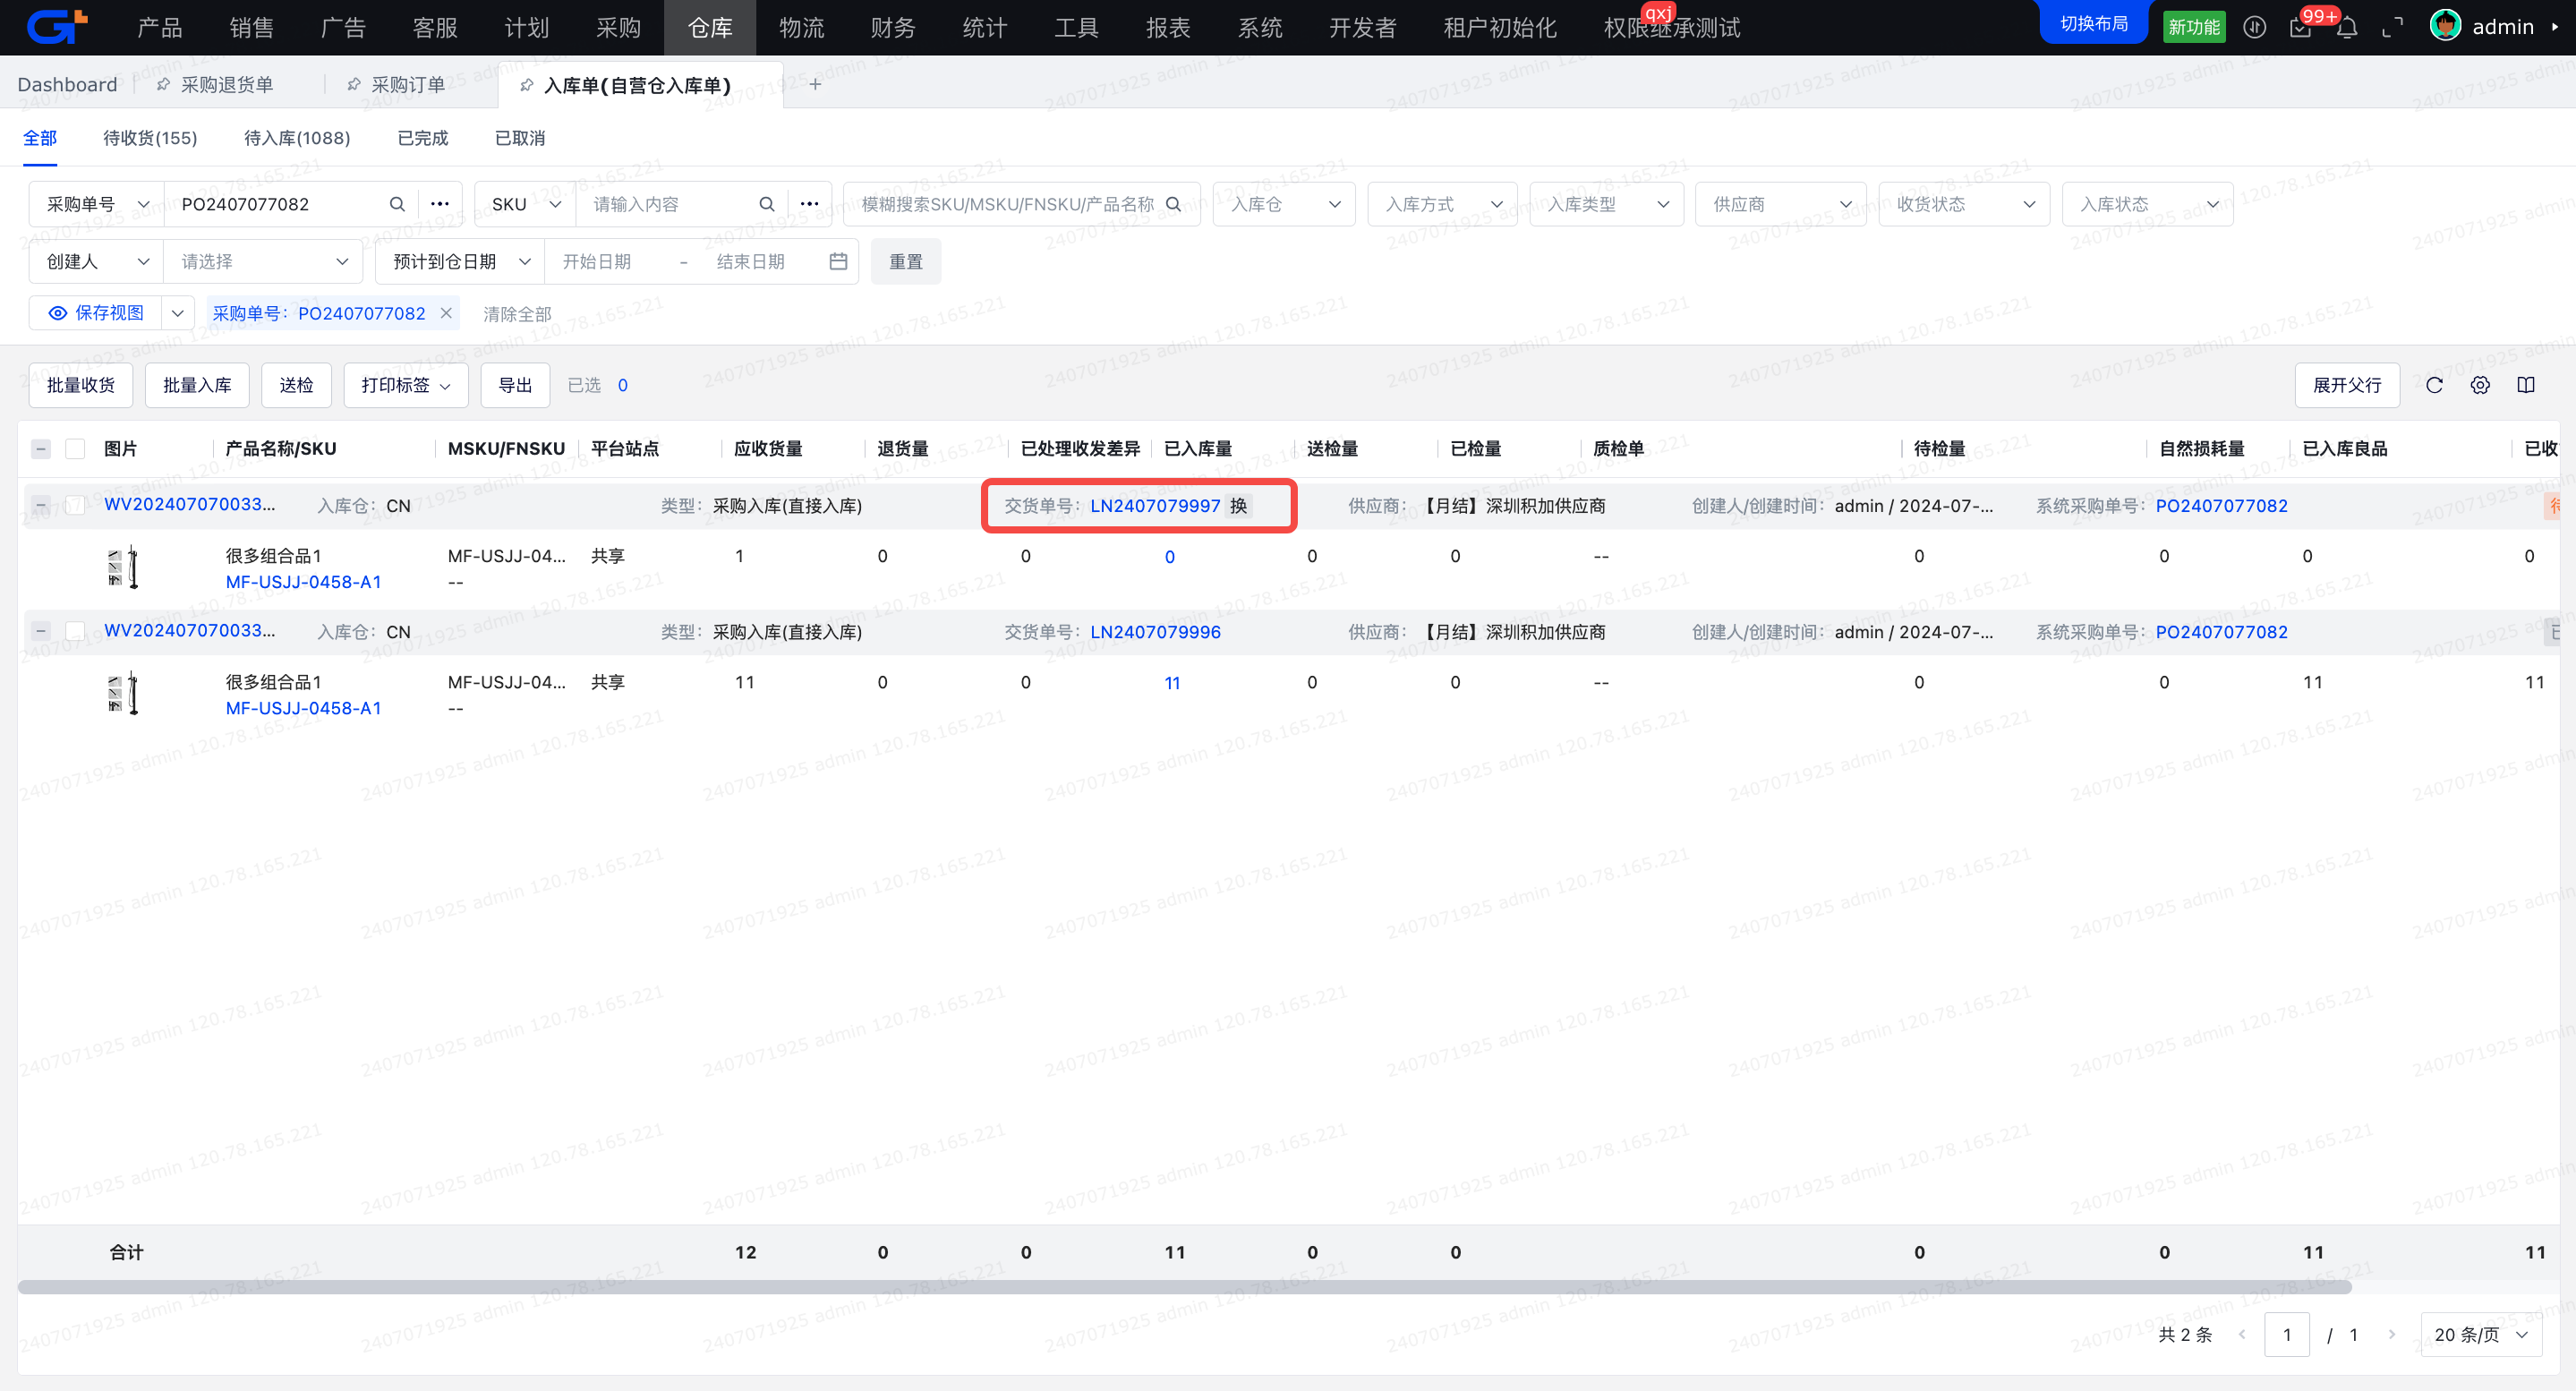The width and height of the screenshot is (2576, 1391).
Task: Open more options beside 采购单号 search
Action: tap(439, 204)
